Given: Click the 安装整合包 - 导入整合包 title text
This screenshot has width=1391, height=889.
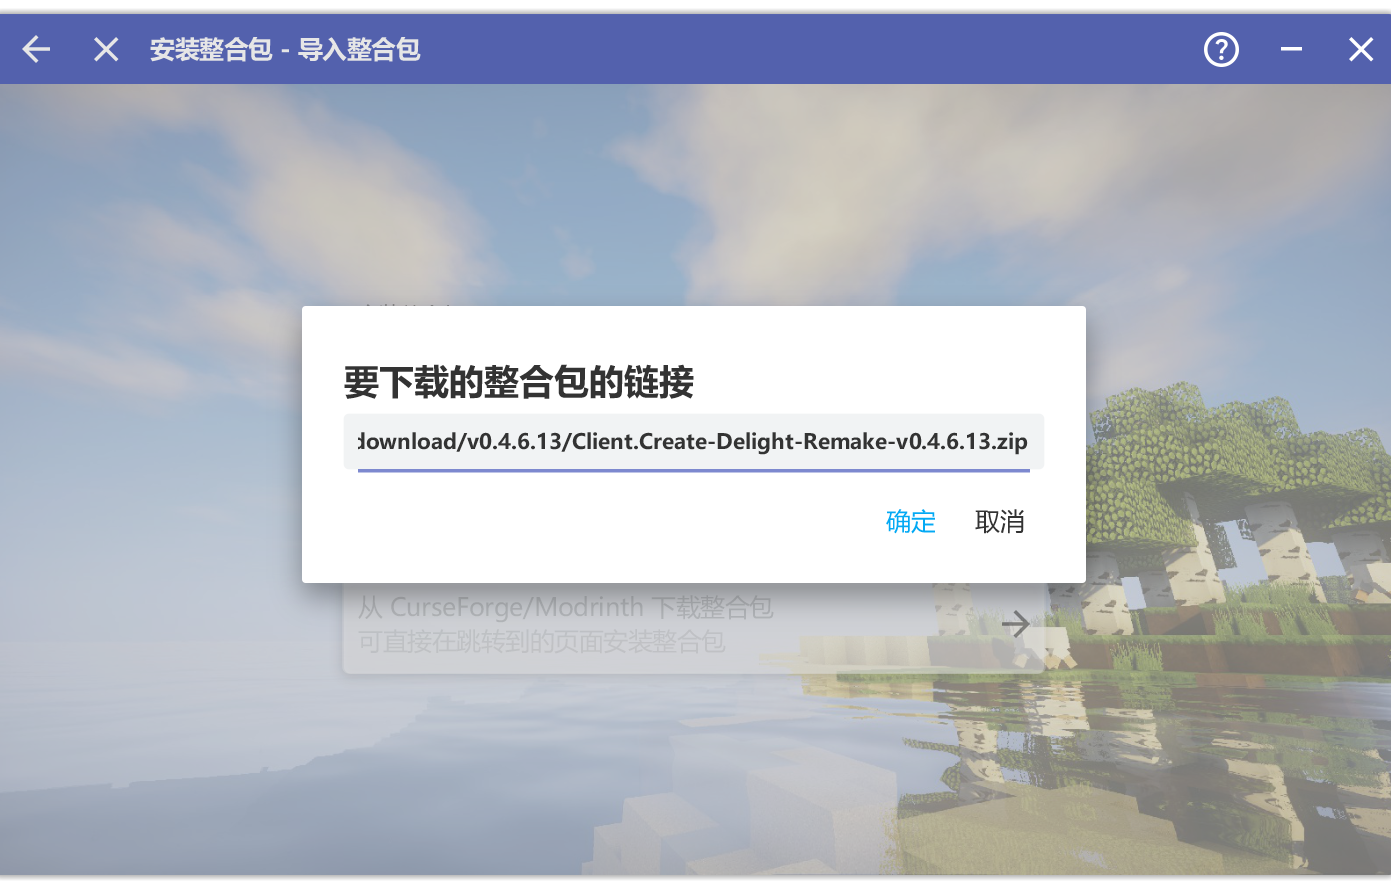Looking at the screenshot, I should (284, 48).
